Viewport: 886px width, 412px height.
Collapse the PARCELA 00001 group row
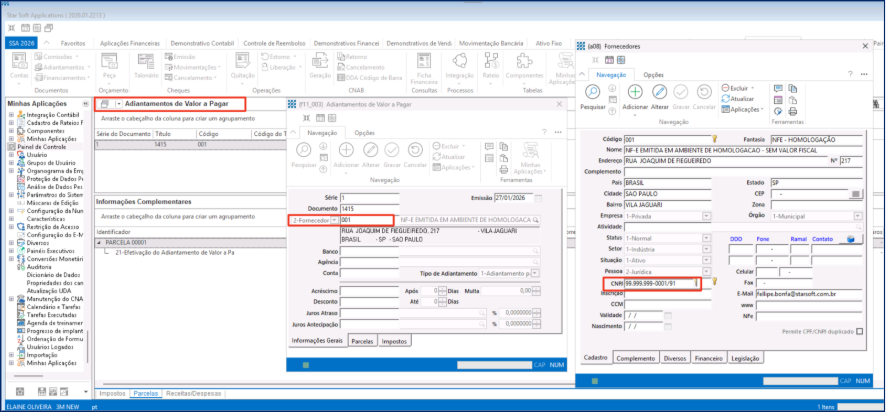click(98, 242)
